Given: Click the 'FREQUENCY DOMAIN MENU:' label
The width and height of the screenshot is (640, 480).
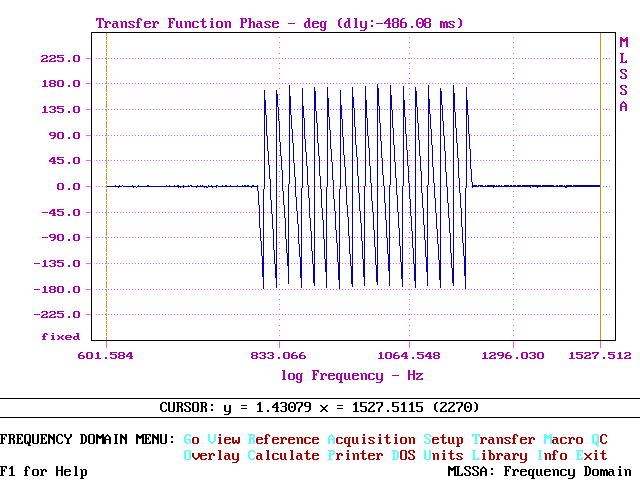Looking at the screenshot, I should tap(87, 440).
